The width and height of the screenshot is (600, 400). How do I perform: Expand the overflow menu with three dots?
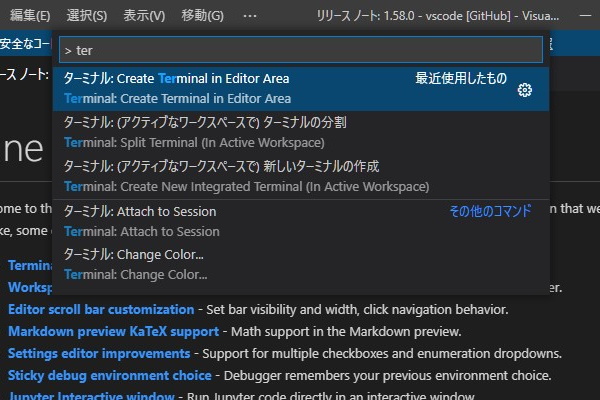(250, 16)
